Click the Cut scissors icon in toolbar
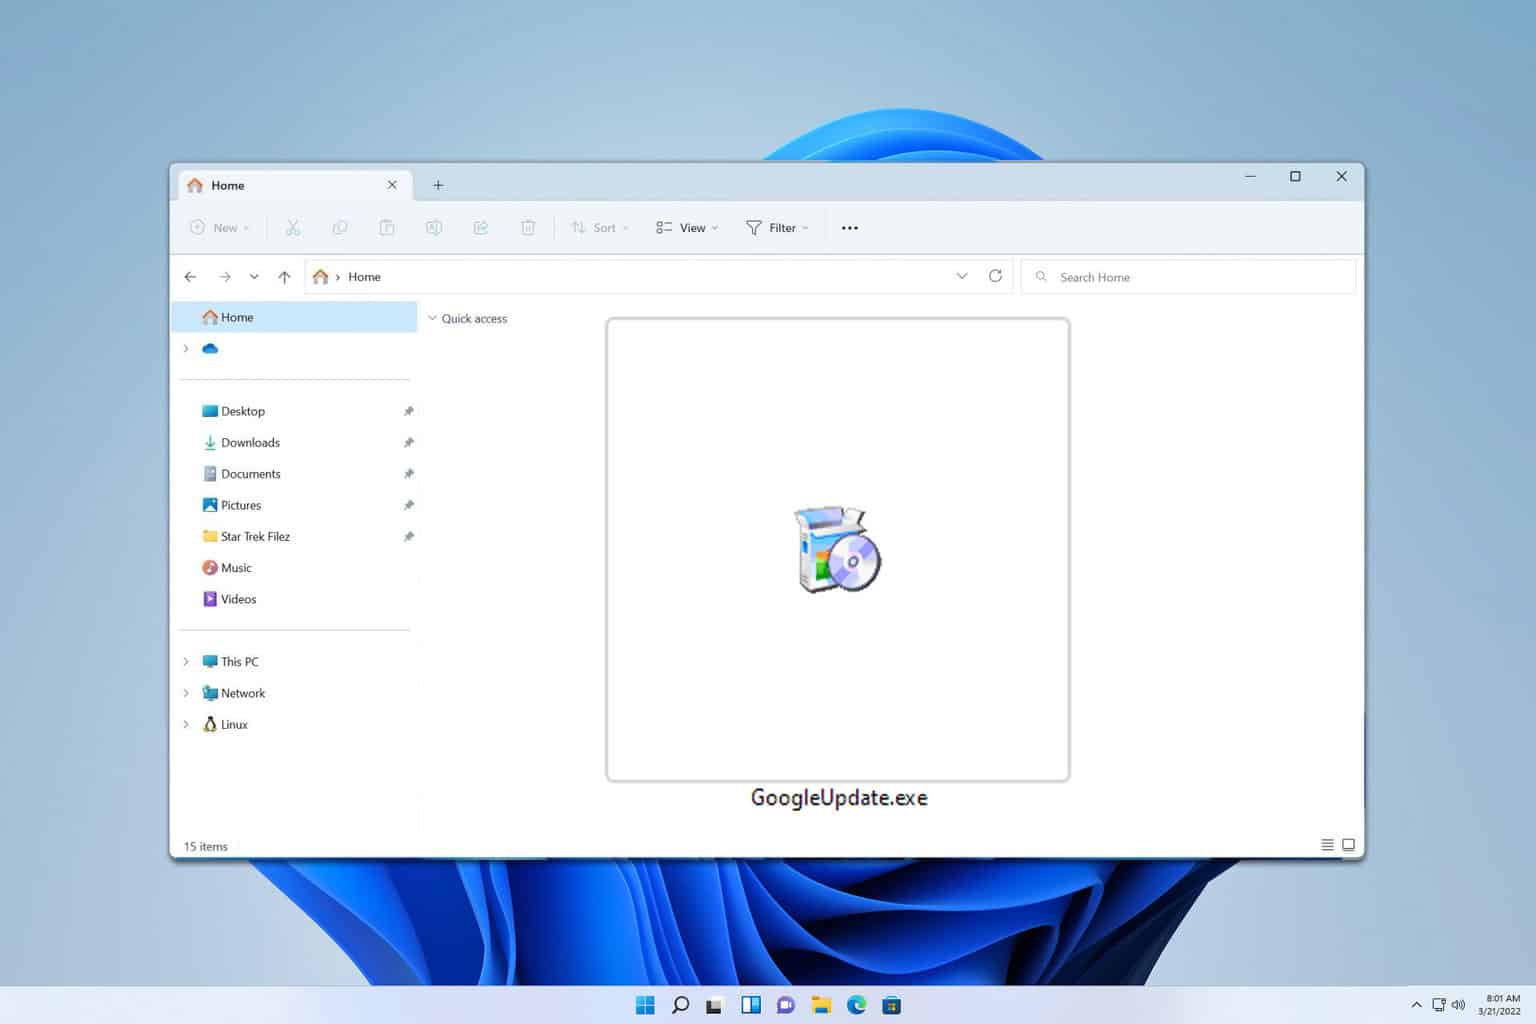 [293, 228]
